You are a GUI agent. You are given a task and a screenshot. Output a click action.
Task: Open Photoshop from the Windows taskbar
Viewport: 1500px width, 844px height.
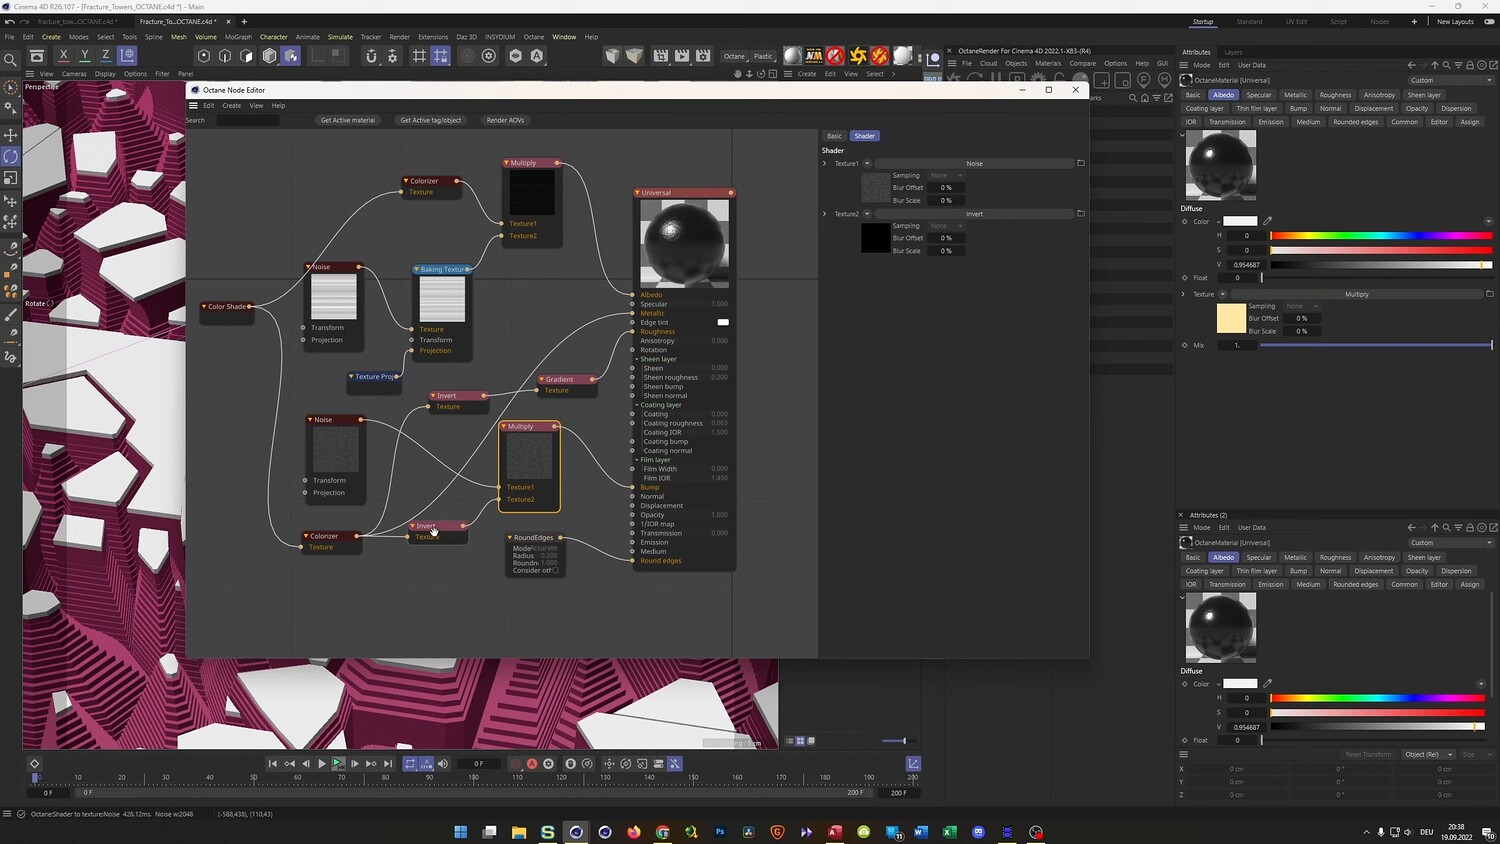click(720, 832)
